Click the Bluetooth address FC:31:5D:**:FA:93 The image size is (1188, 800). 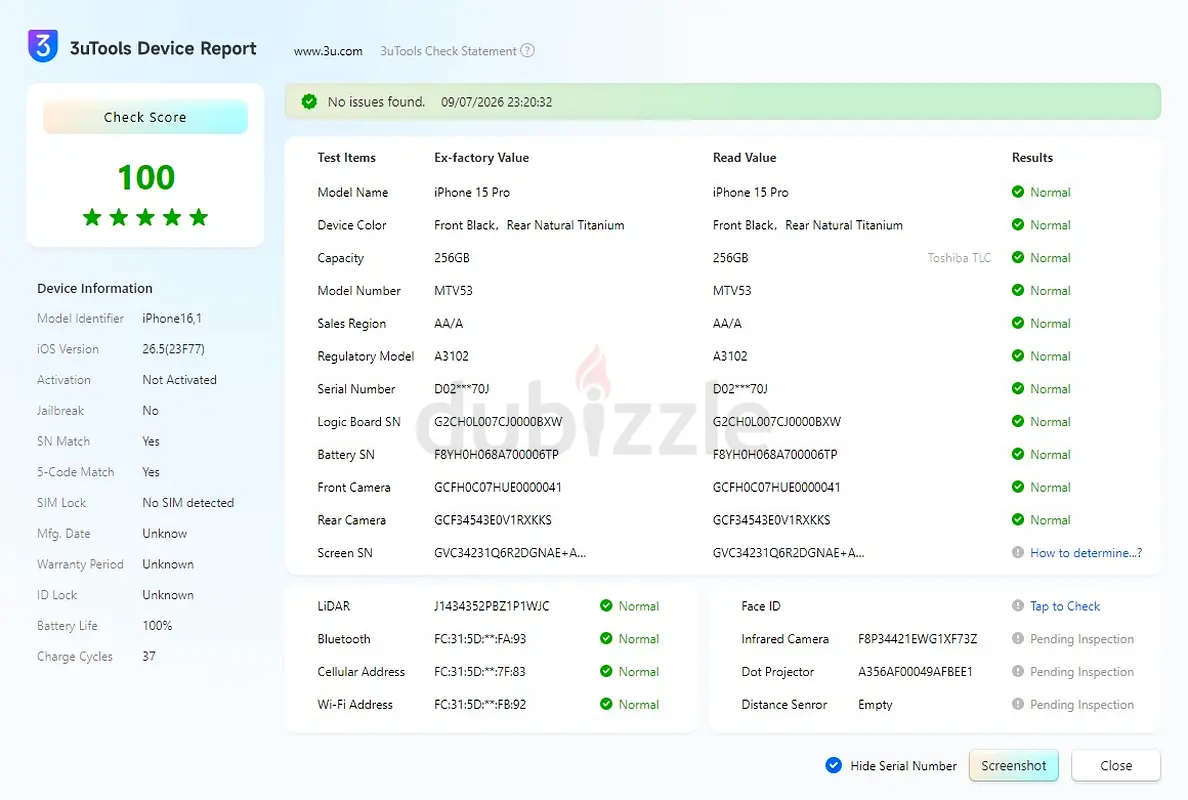pos(480,639)
